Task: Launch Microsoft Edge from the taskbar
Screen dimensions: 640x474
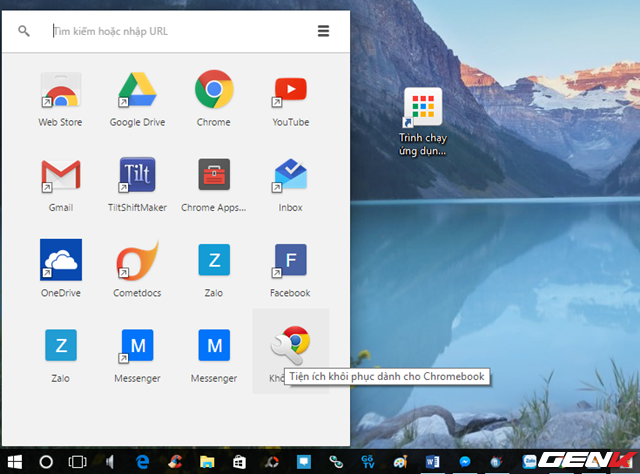Action: click(x=142, y=462)
